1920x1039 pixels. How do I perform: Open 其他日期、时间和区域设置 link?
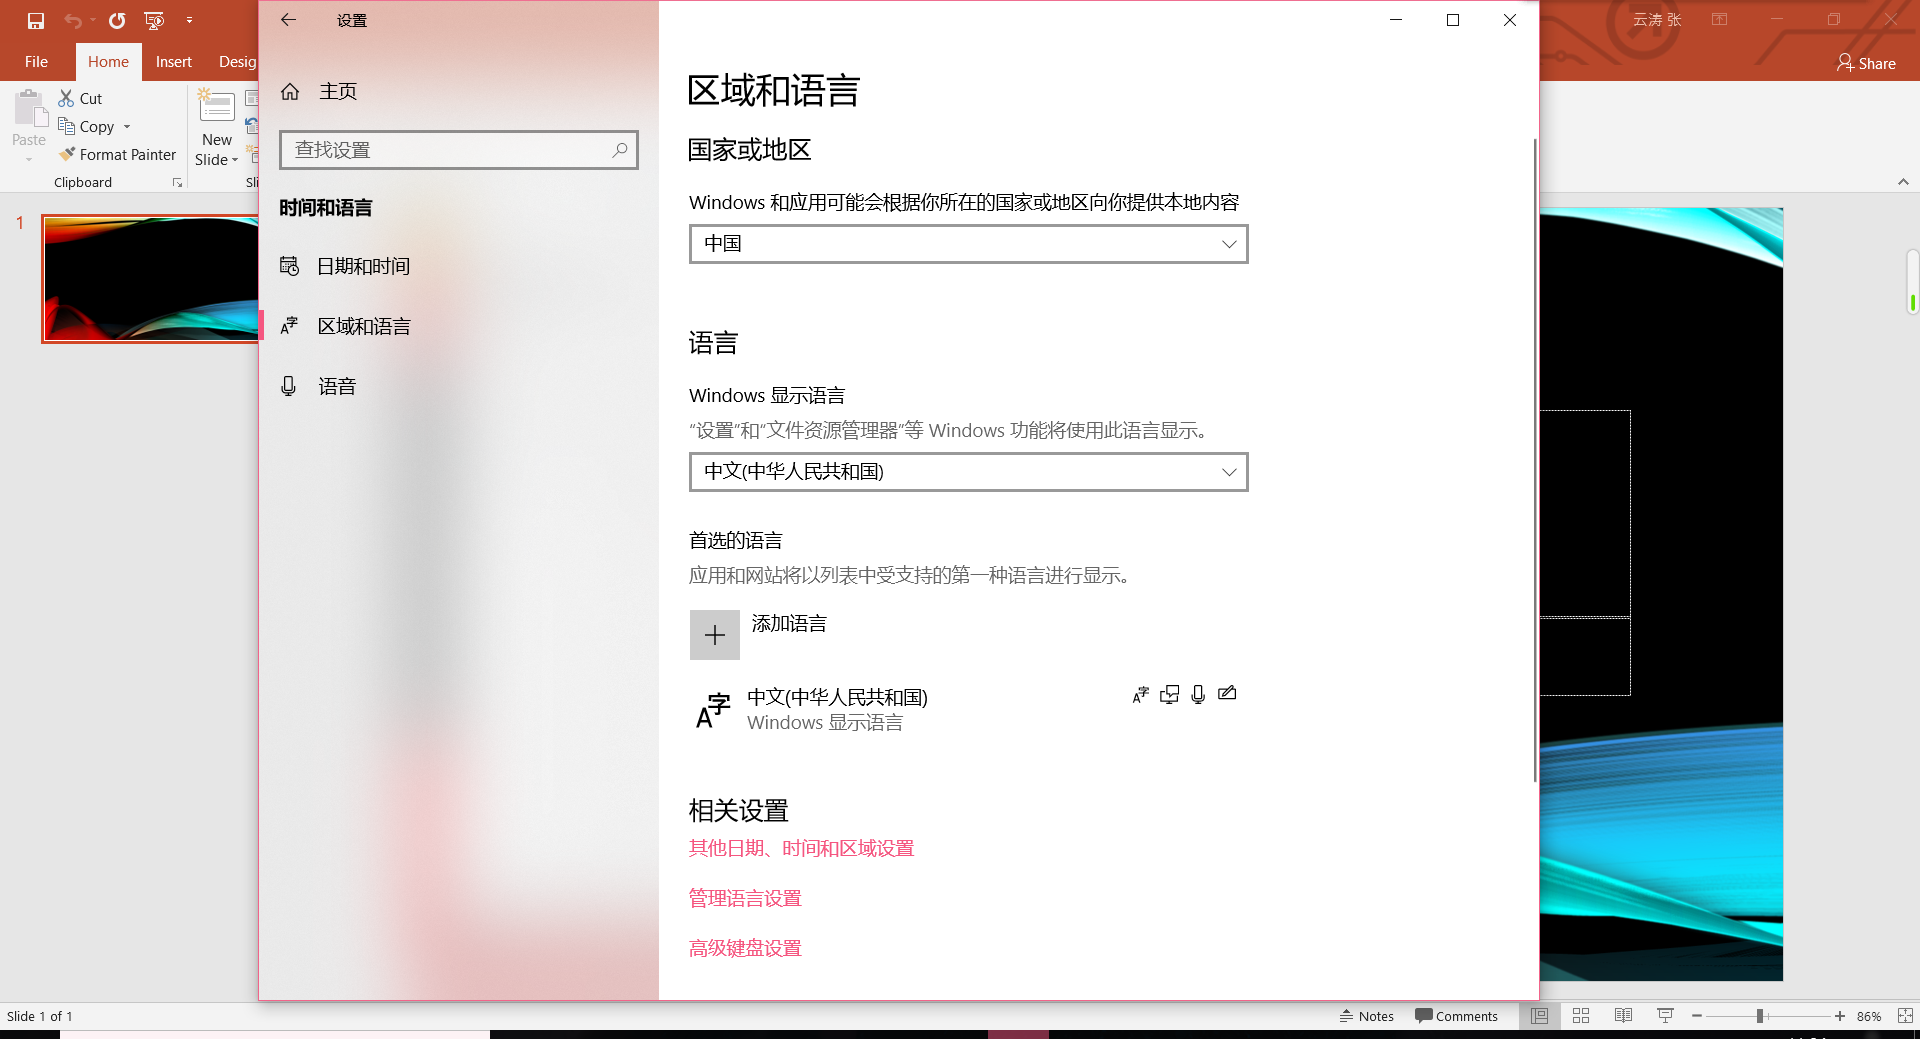[801, 848]
